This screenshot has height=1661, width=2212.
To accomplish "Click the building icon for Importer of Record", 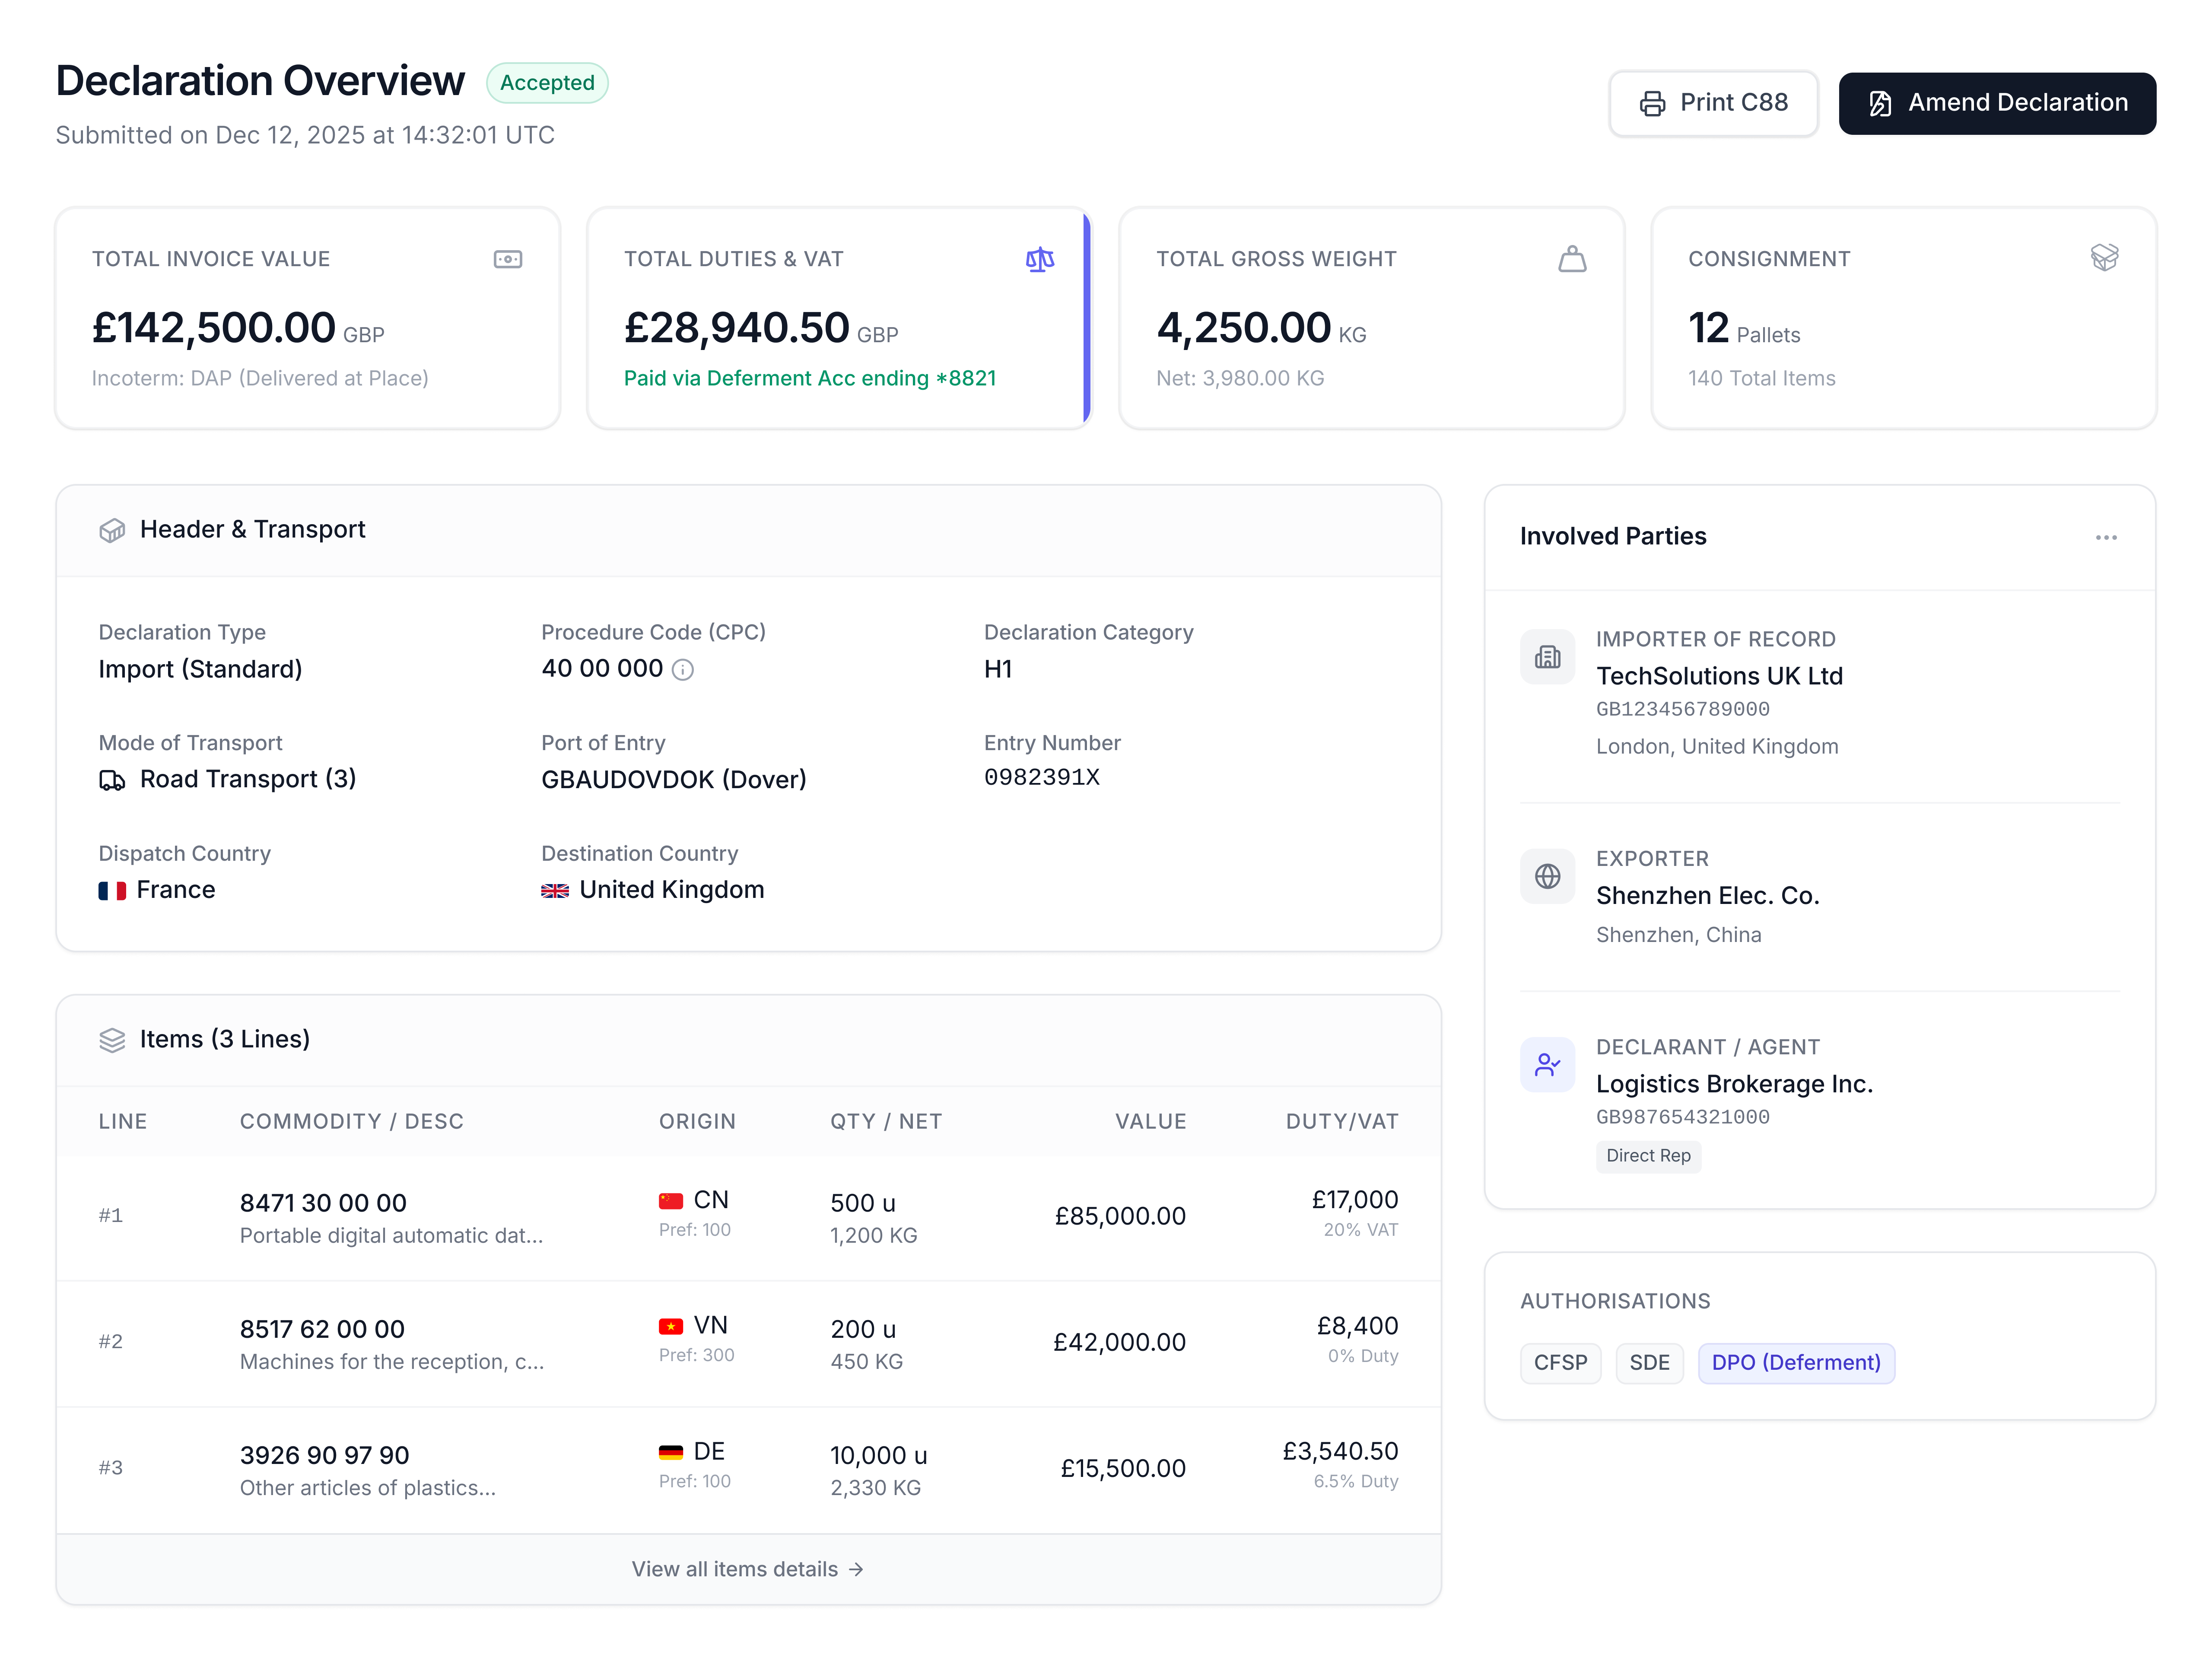I will (1547, 657).
